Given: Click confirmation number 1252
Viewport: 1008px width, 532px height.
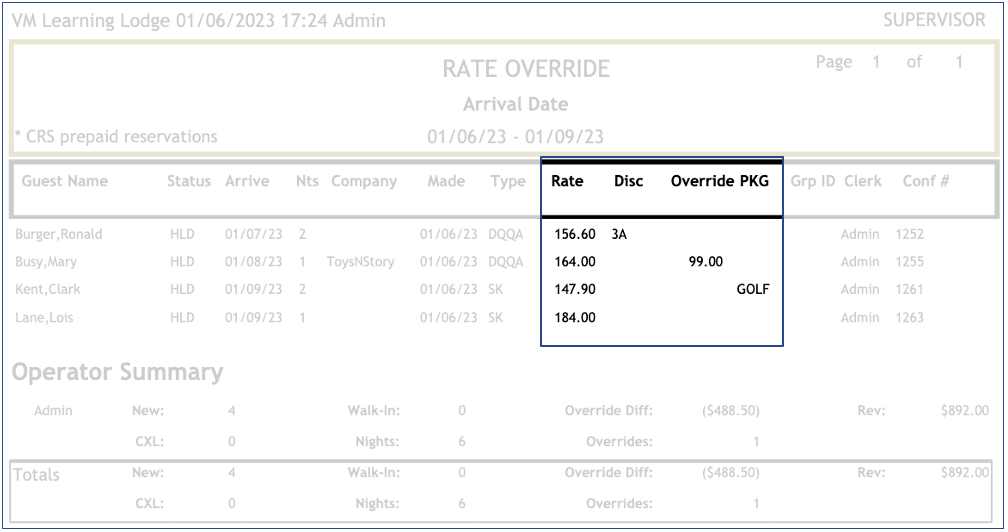Looking at the screenshot, I should (x=911, y=235).
